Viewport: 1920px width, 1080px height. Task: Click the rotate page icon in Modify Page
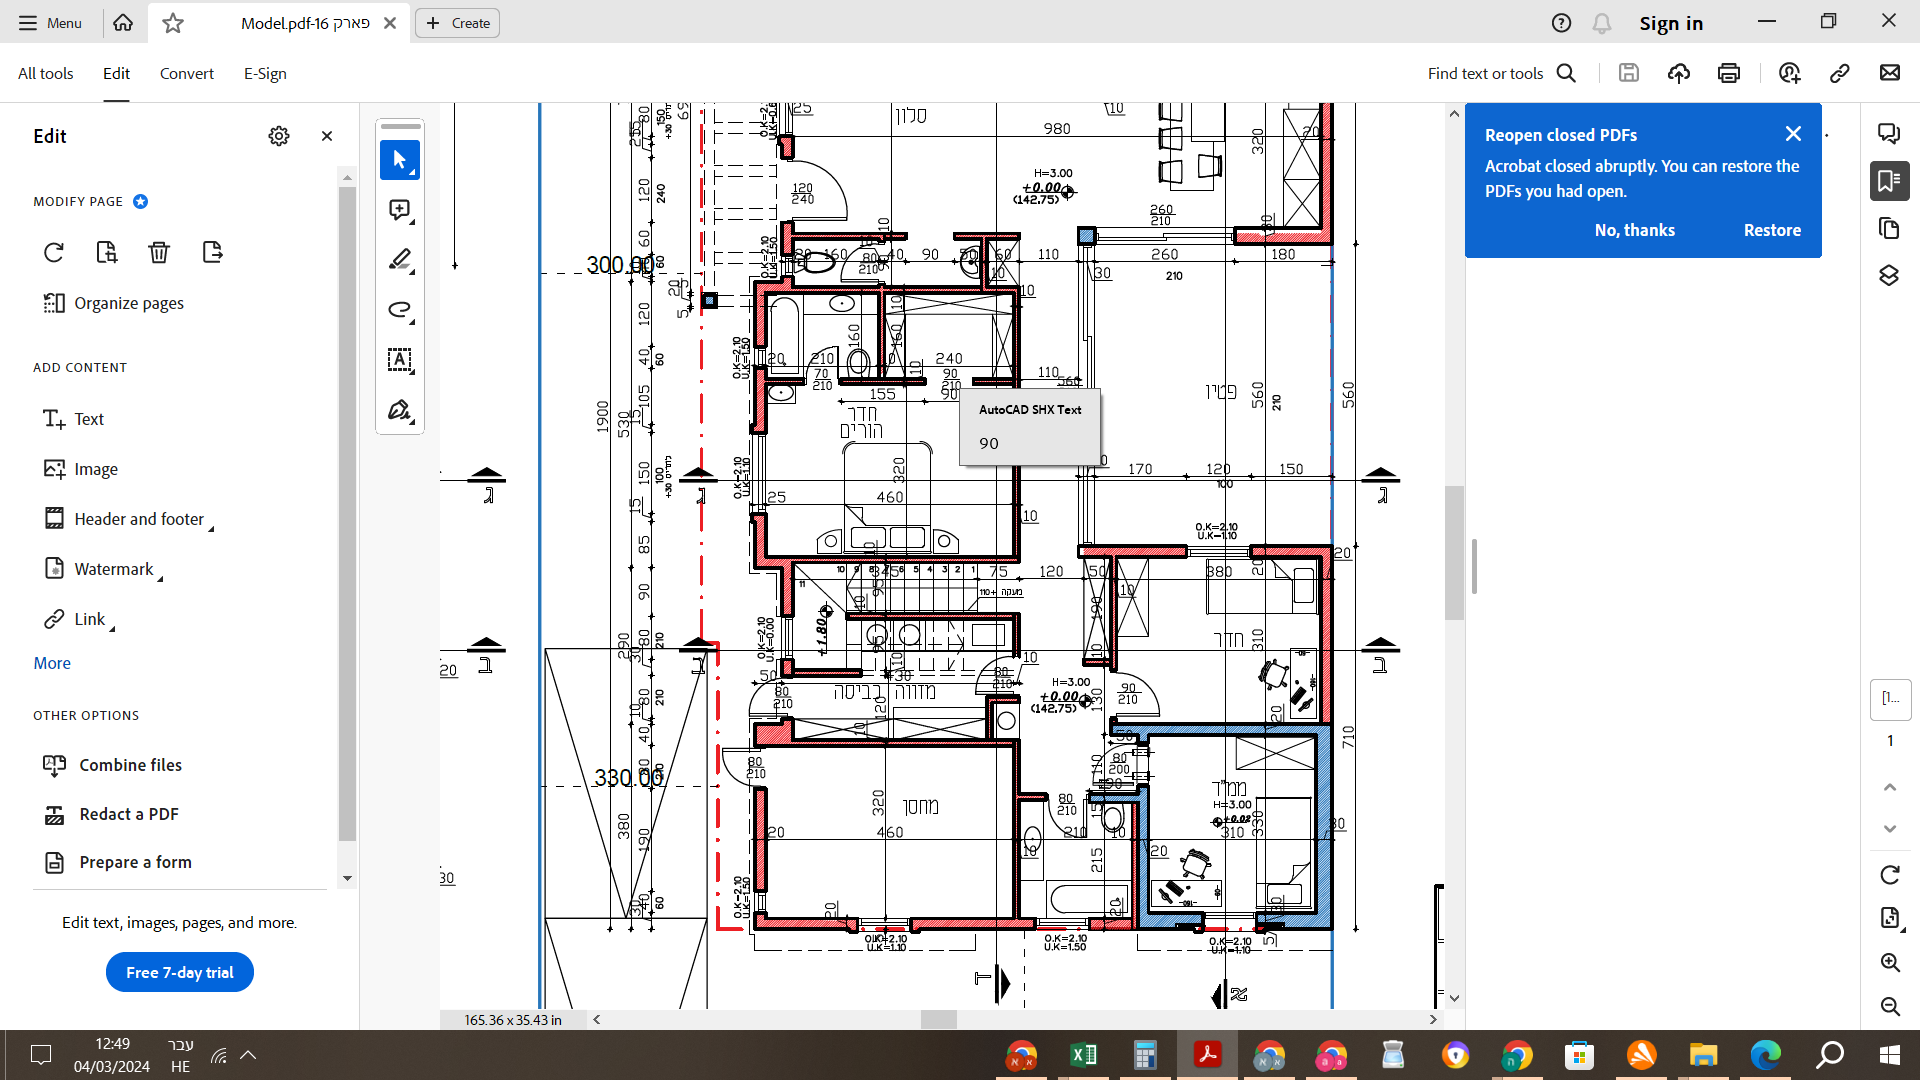click(x=54, y=252)
